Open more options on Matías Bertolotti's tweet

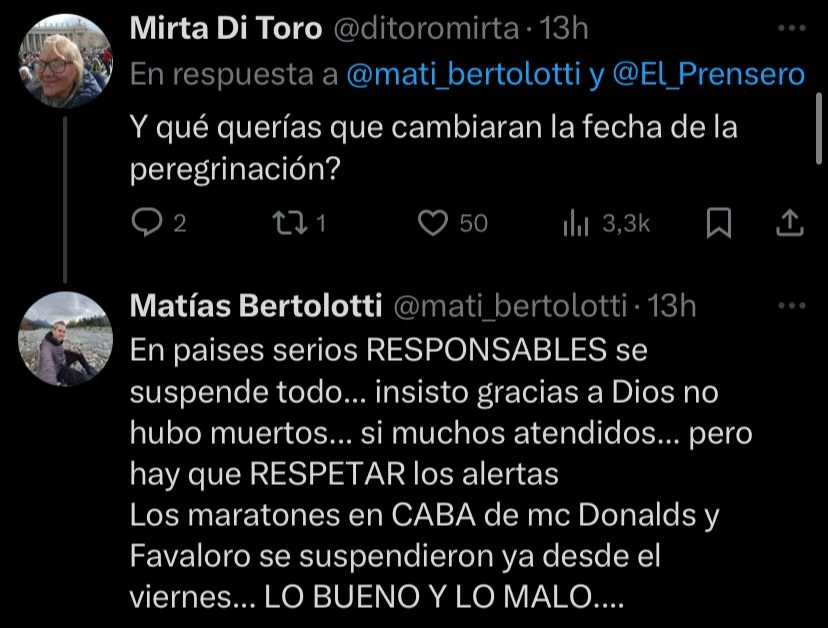(x=791, y=305)
